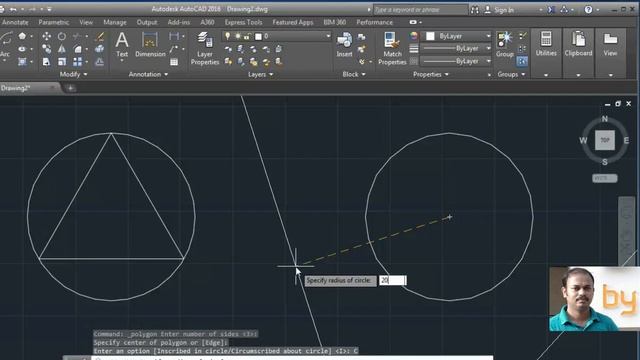The image size is (640, 360).
Task: Click the WCS button below ViewCube
Action: coord(604,178)
